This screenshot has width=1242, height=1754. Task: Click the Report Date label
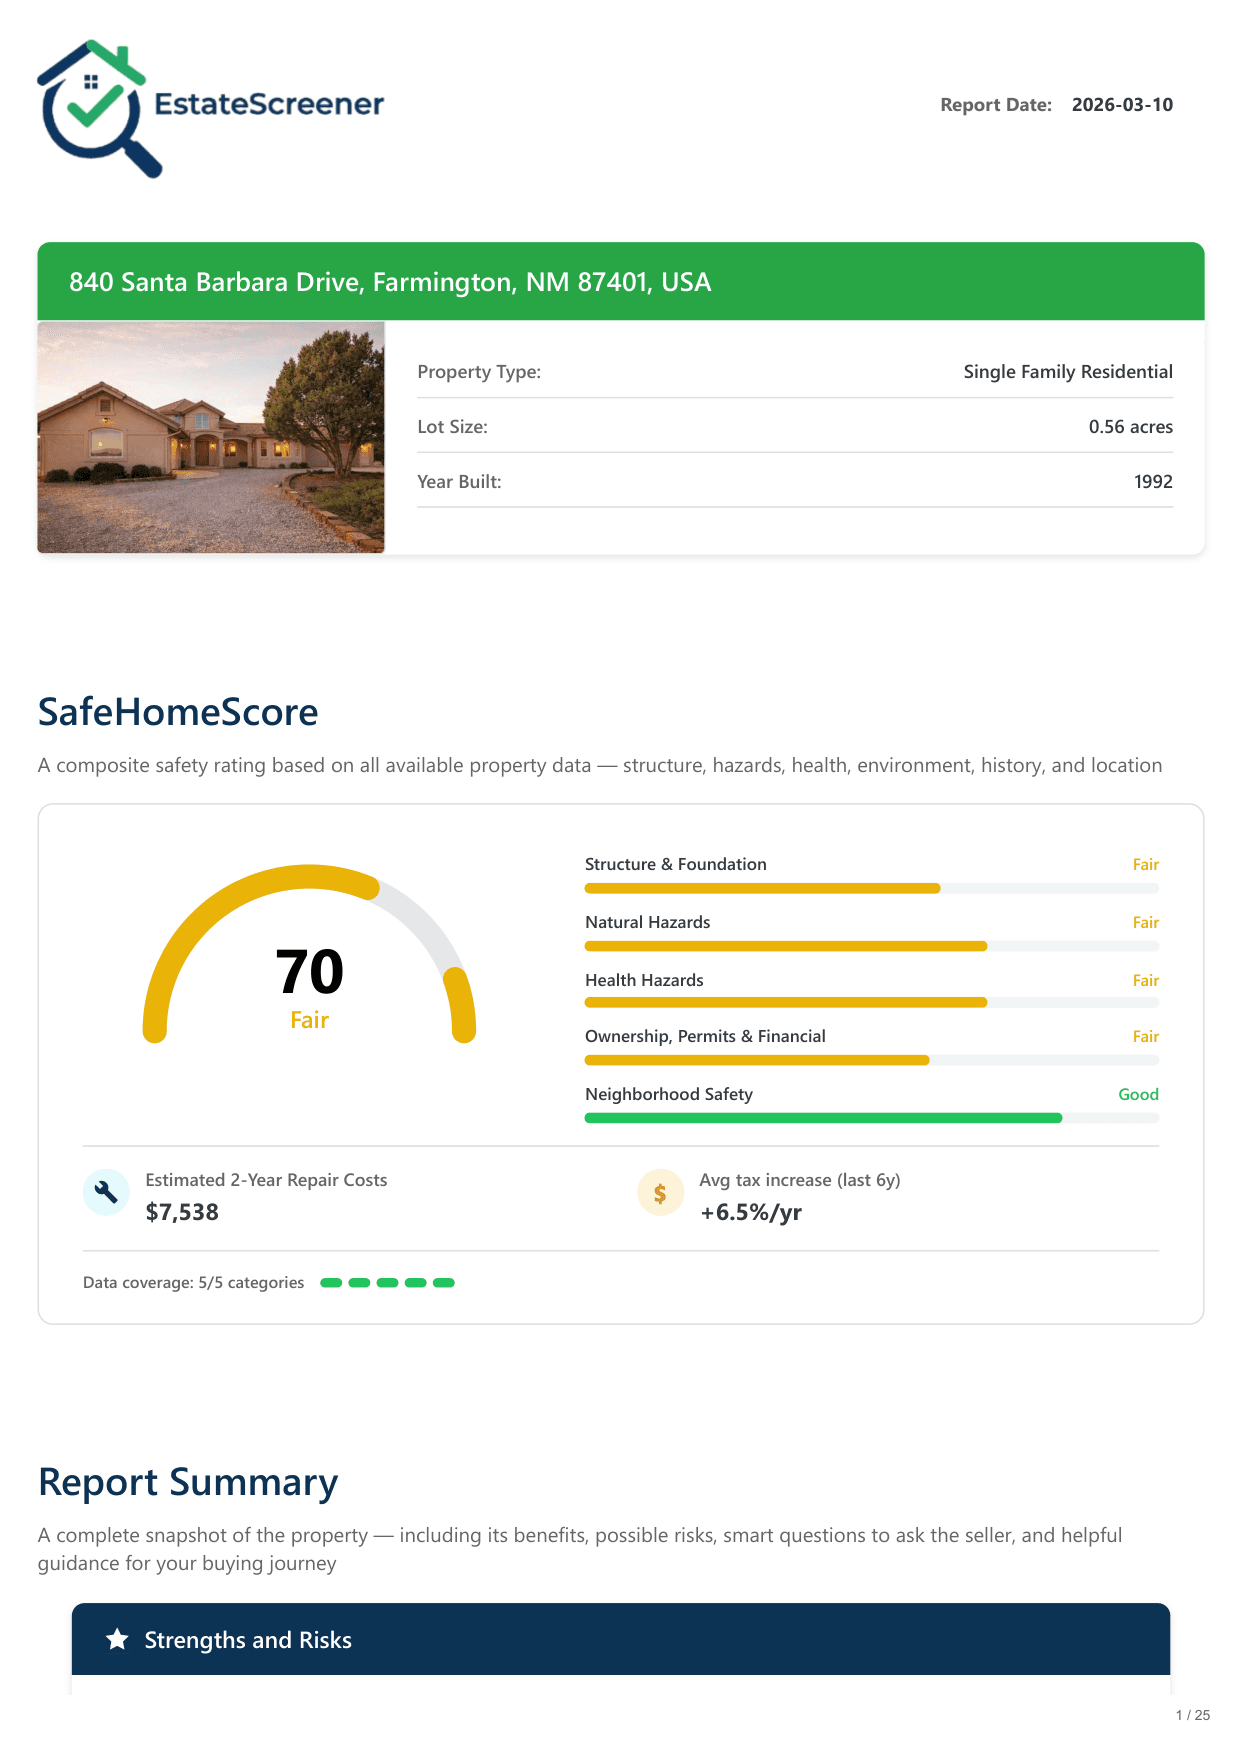(x=996, y=105)
